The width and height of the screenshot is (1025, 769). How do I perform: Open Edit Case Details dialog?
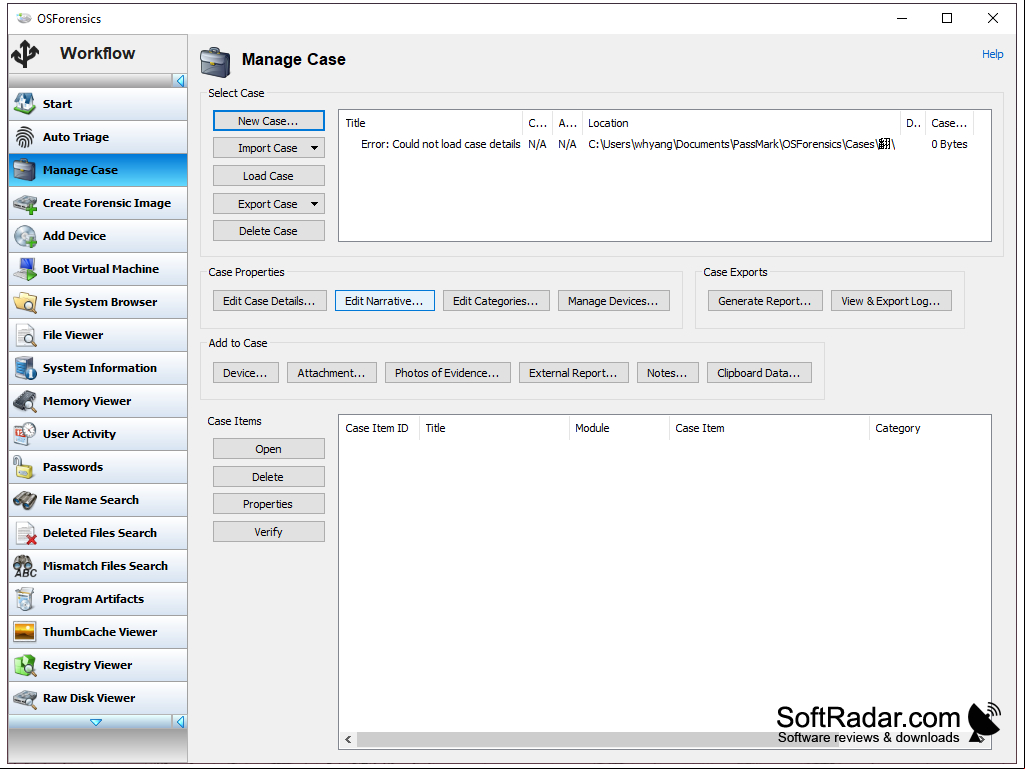(269, 301)
